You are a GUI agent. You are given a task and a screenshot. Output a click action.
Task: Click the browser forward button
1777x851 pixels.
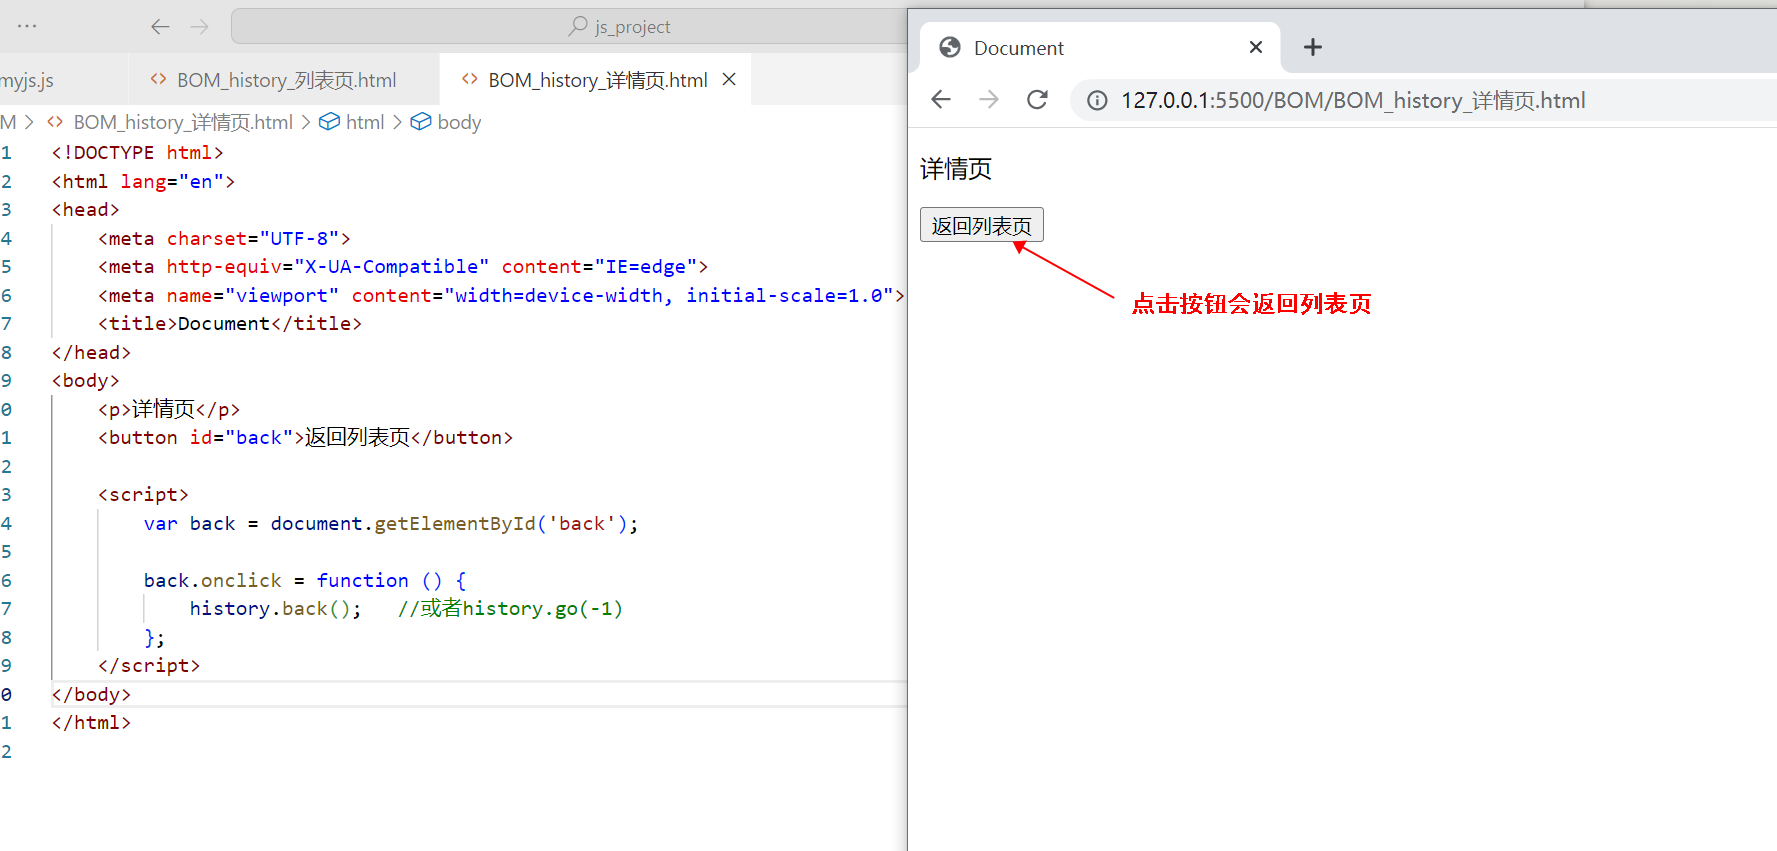pyautogui.click(x=989, y=99)
